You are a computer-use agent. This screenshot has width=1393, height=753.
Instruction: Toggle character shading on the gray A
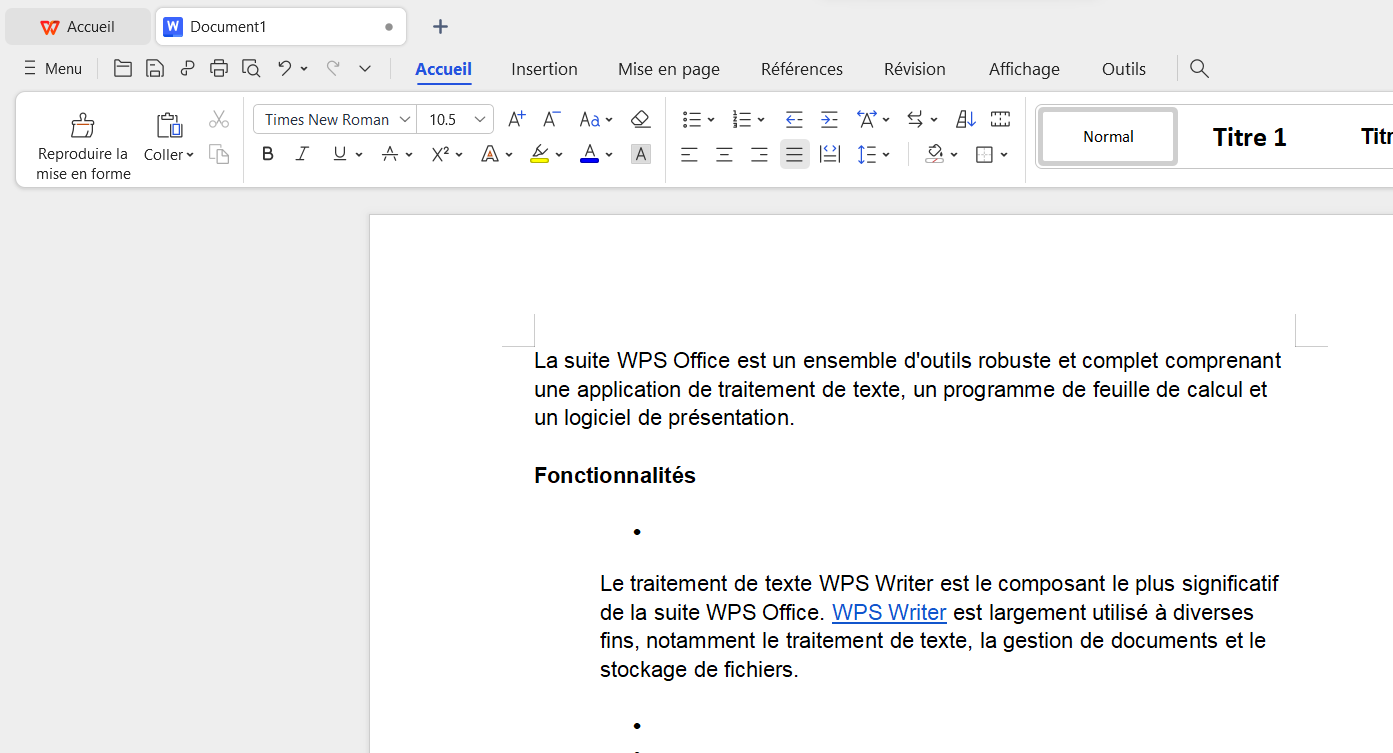coord(641,154)
